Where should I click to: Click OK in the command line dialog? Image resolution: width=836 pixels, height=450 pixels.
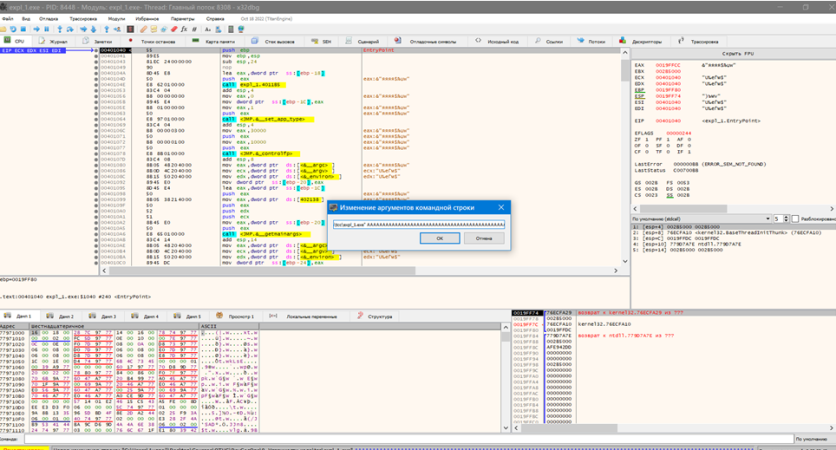pos(439,239)
